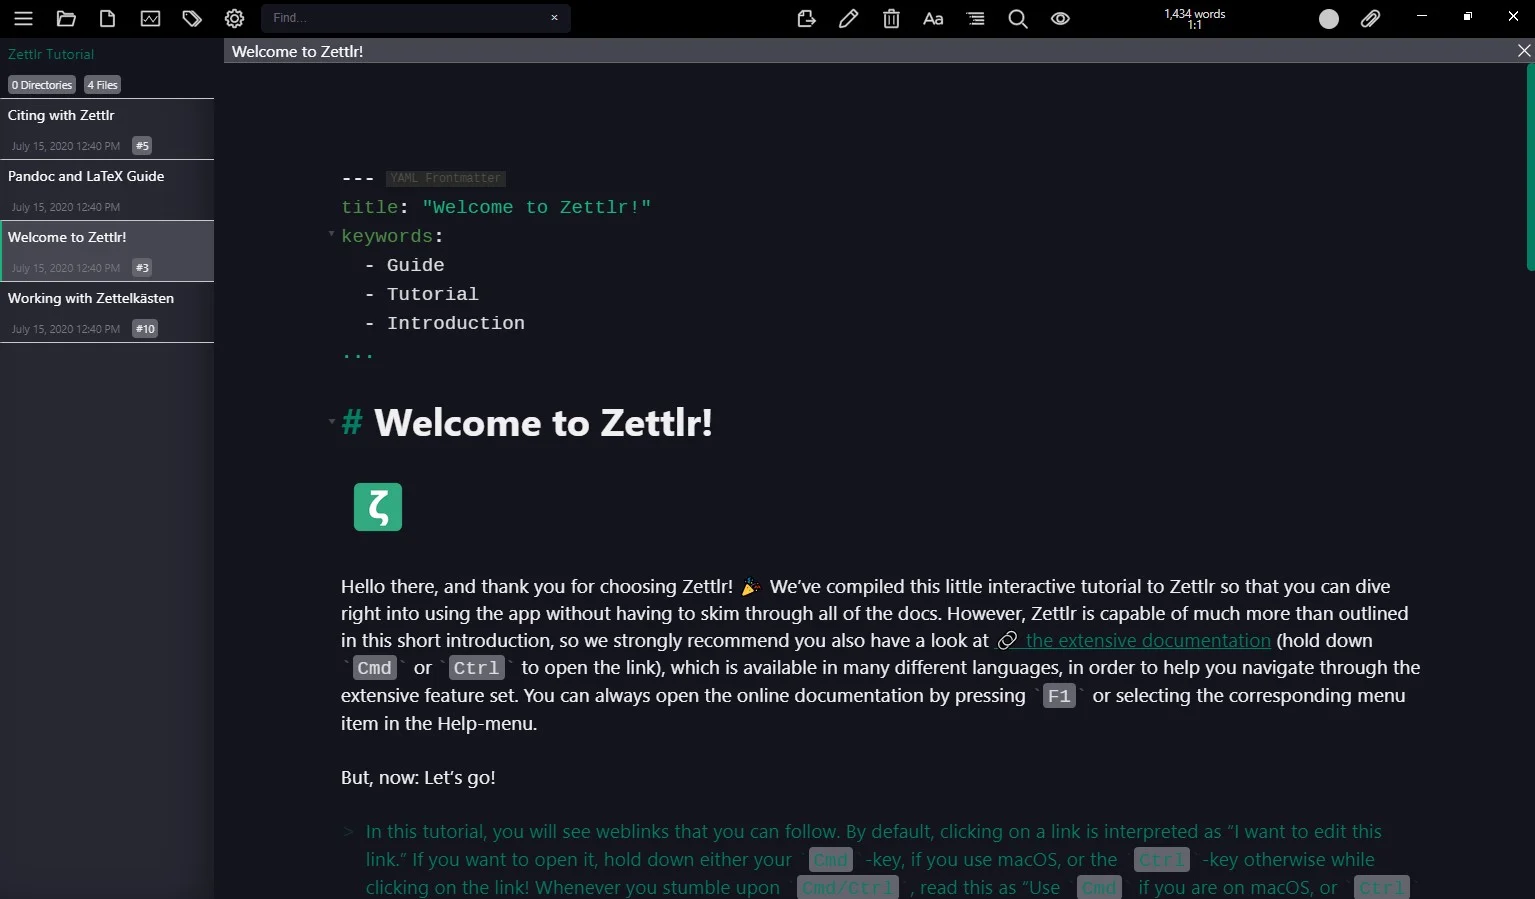Open the tag manager icon
Image resolution: width=1535 pixels, height=899 pixels.
192,18
